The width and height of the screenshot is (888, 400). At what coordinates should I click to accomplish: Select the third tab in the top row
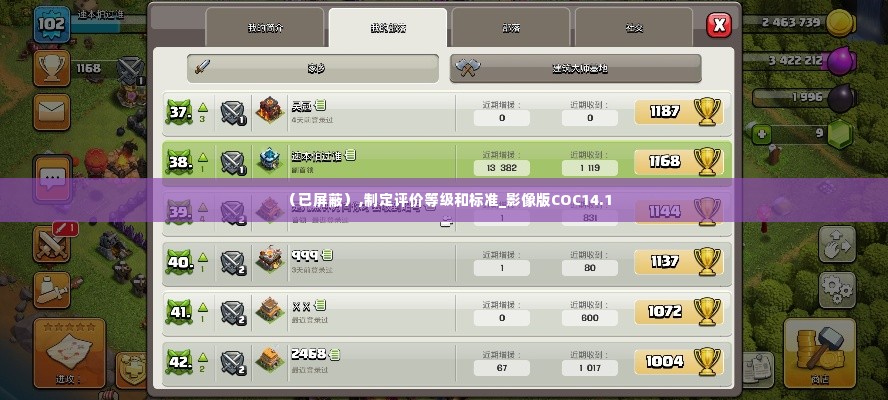pos(511,28)
